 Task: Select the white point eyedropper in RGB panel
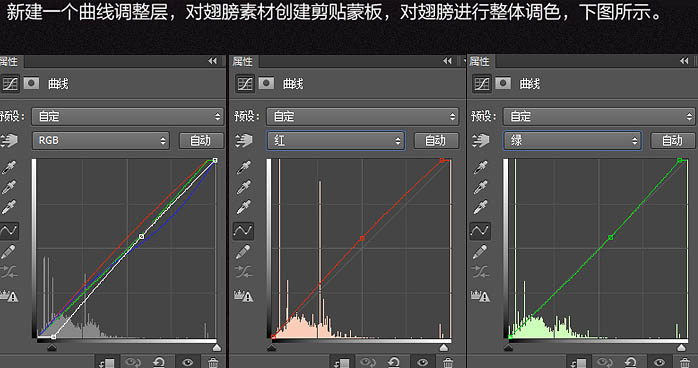(x=9, y=206)
